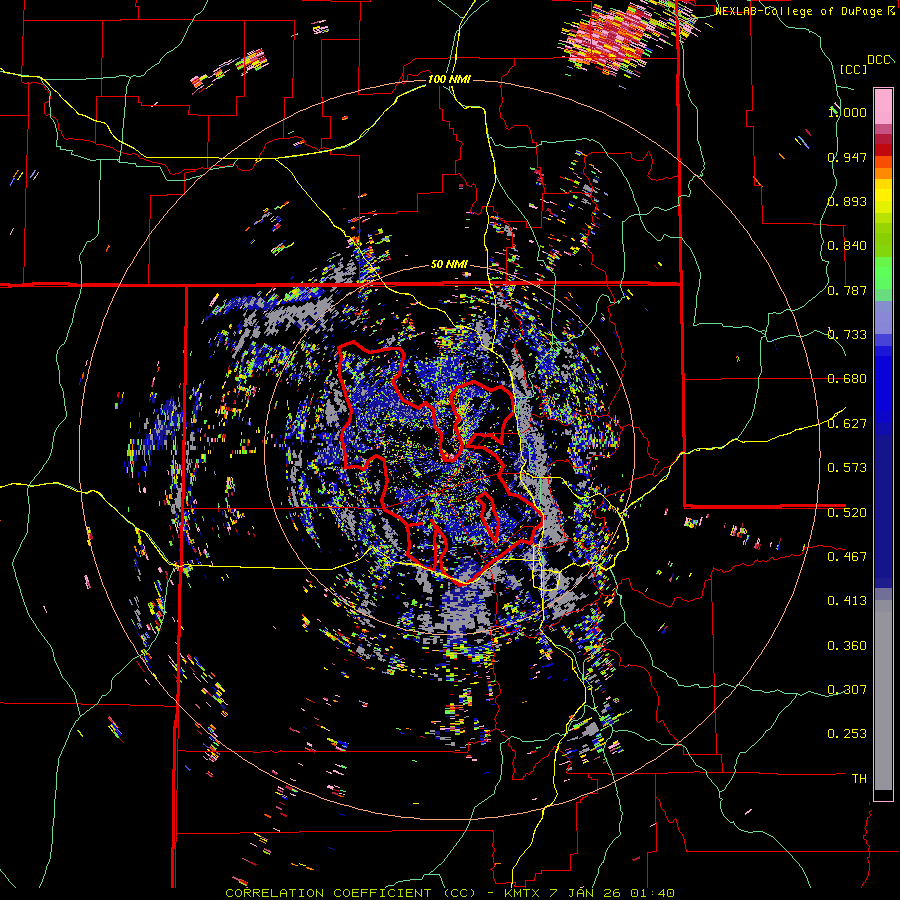Click the 0.733 scale value
Image resolution: width=900 pixels, height=900 pixels.
pos(847,335)
